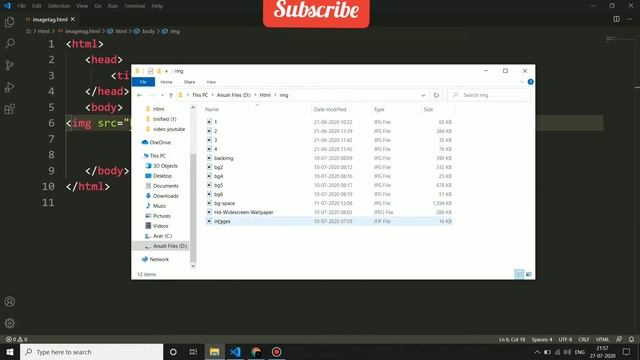Click Html in the address bar path
Image resolution: width=640 pixels, height=360 pixels.
point(265,95)
